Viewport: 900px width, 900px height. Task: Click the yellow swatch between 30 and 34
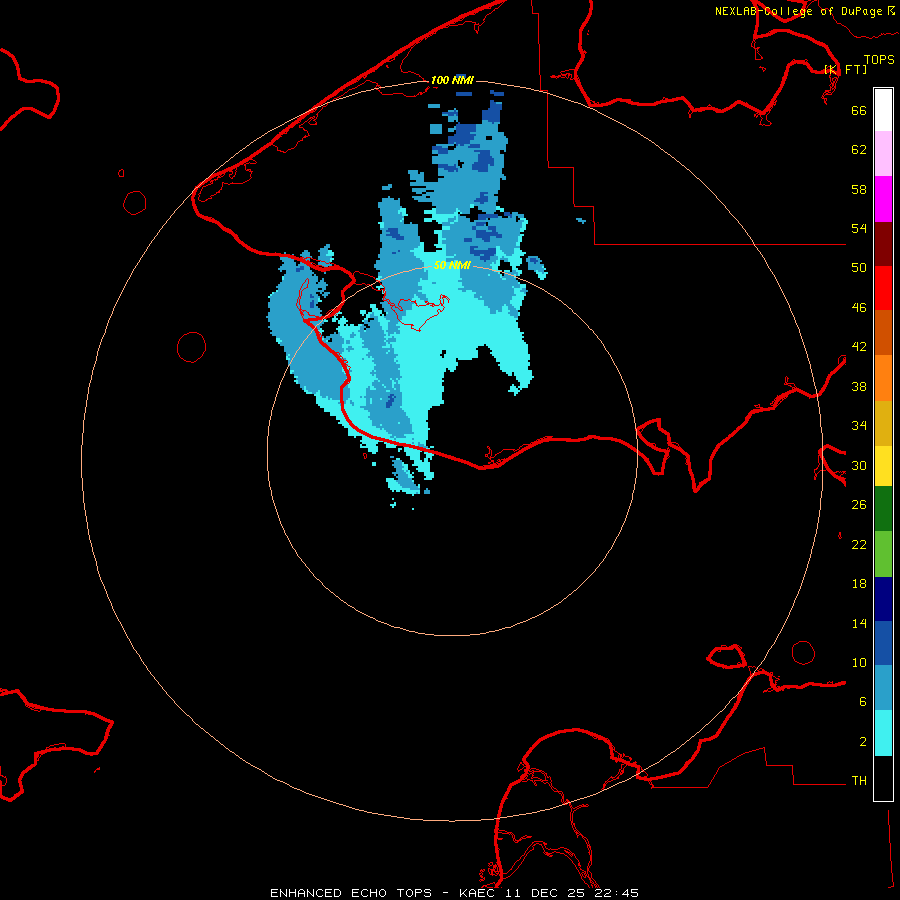click(883, 465)
